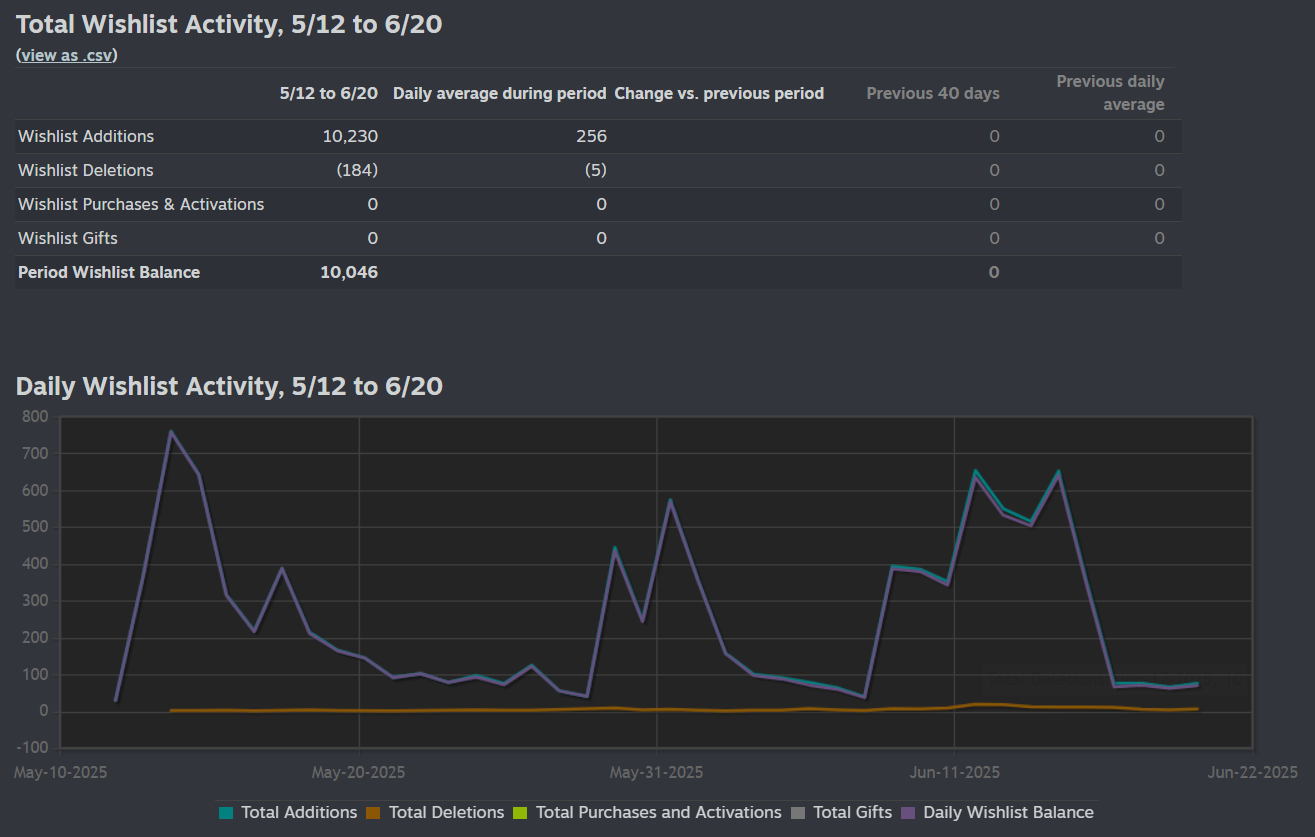1315x837 pixels.
Task: Click the gray Total Gifts legend swatch
Action: pos(798,813)
